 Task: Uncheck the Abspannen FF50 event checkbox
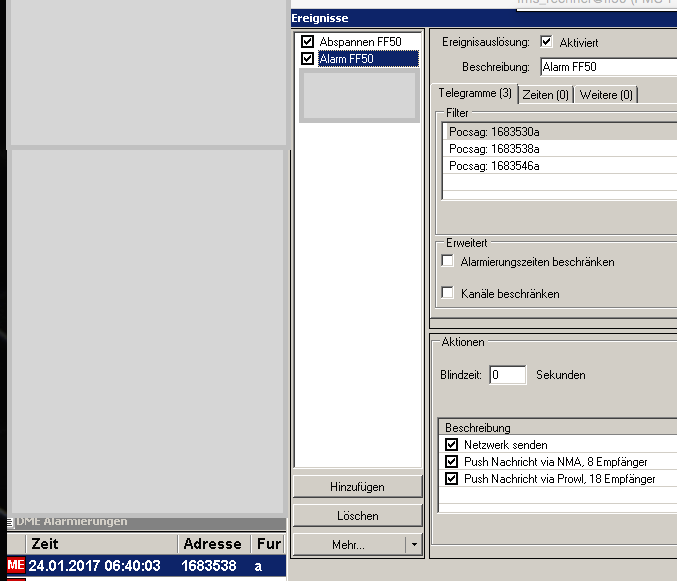pos(307,41)
